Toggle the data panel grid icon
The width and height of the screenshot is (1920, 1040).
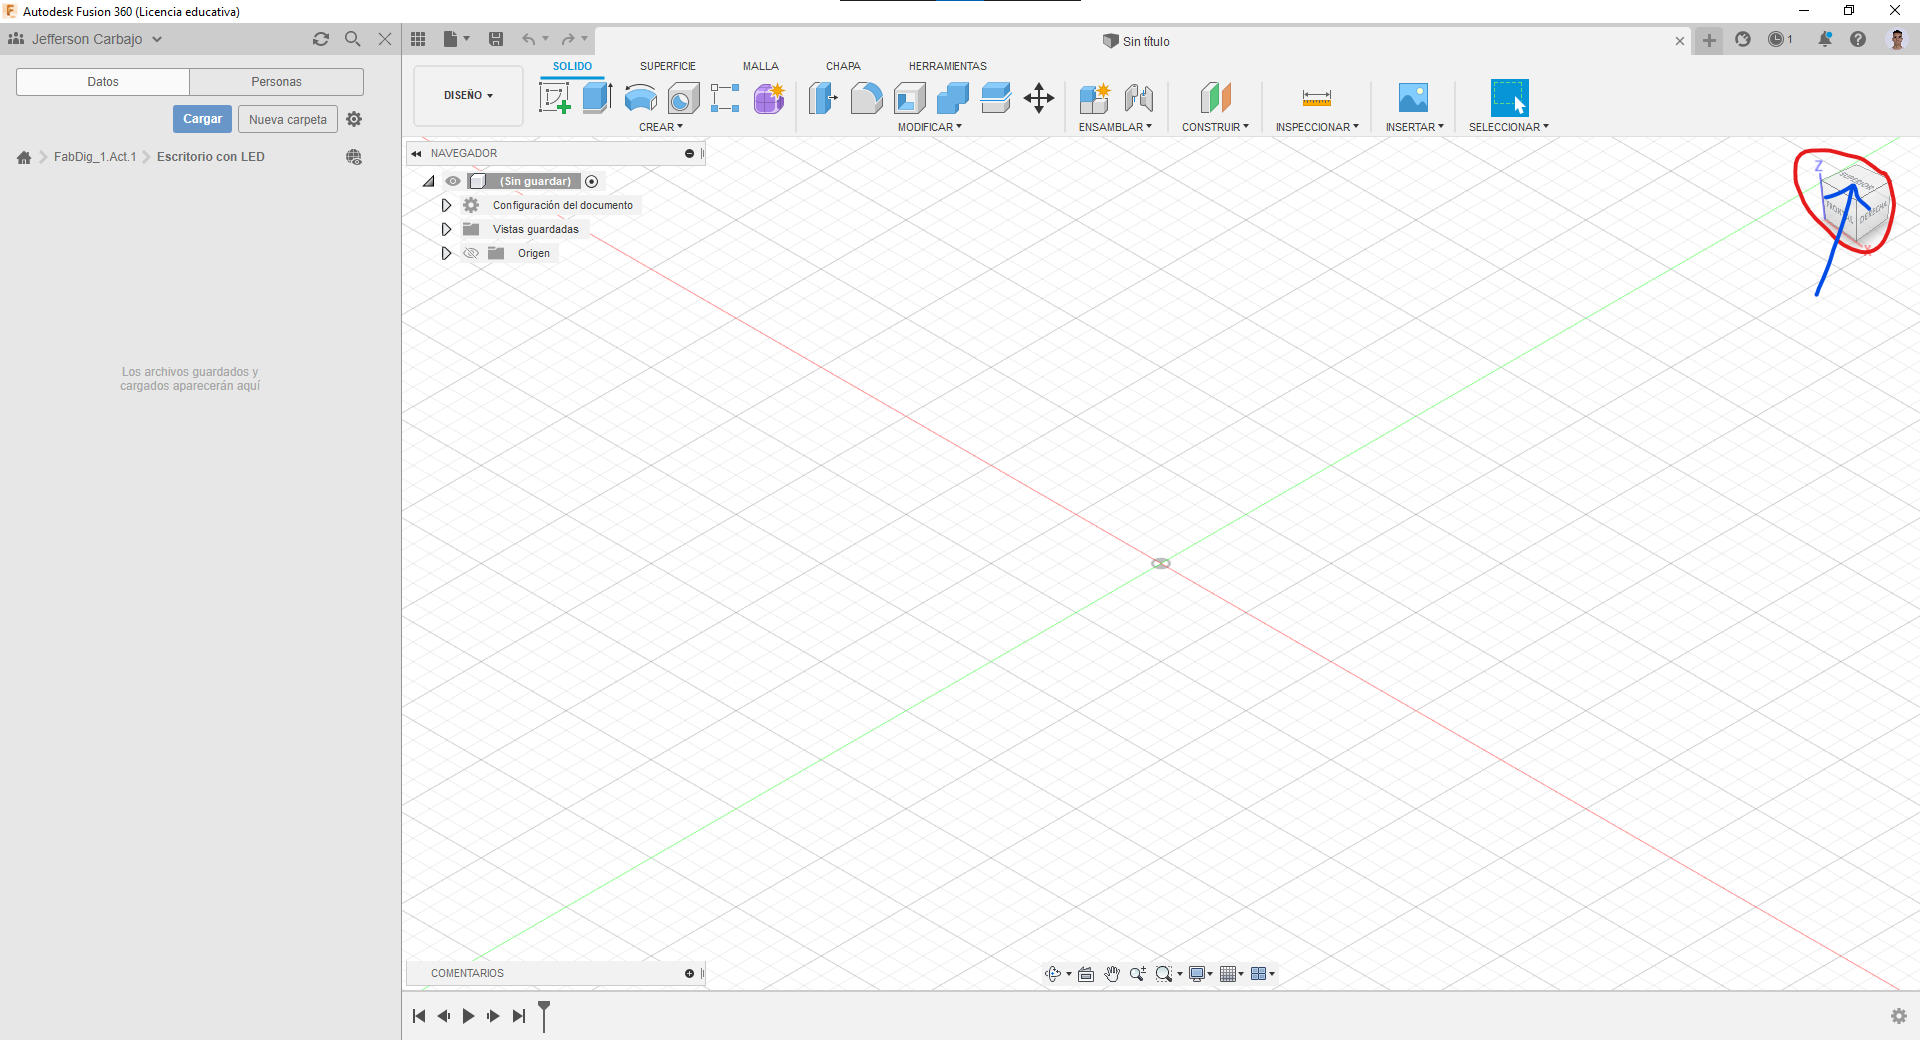tap(418, 39)
